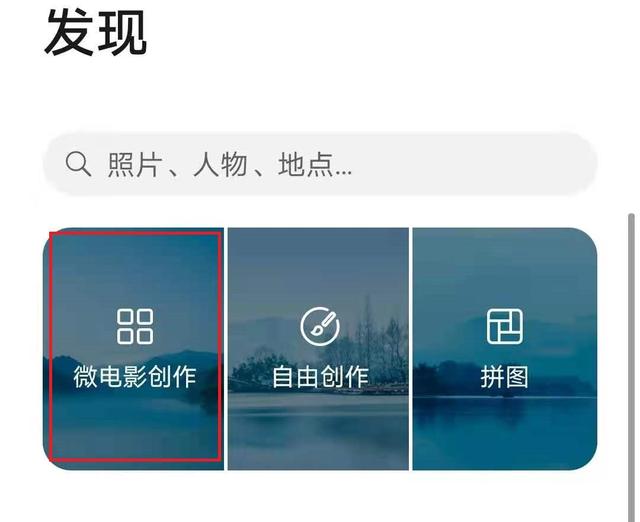Click the 照片、人物、地点… placeholder text
The height and width of the screenshot is (522, 640).
click(x=230, y=164)
